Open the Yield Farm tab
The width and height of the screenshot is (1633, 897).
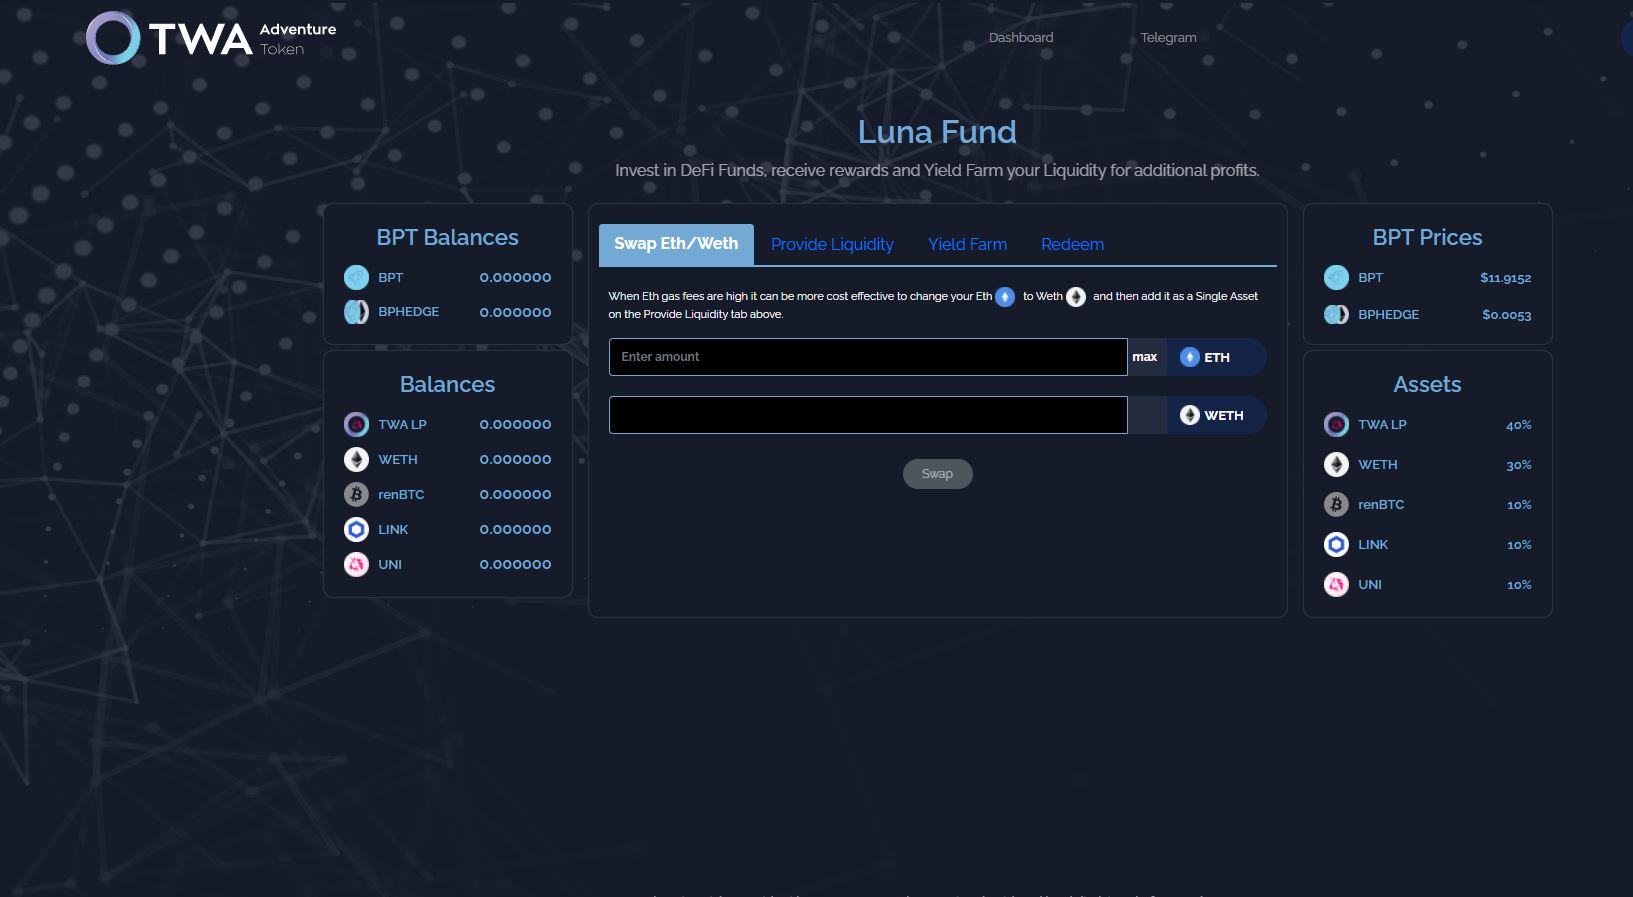(967, 244)
